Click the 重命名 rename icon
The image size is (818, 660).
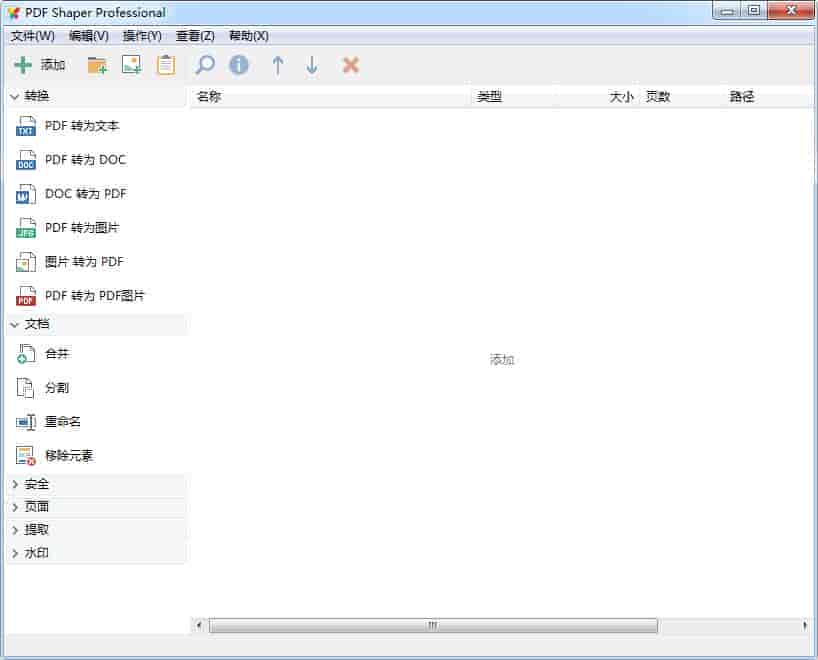point(26,422)
